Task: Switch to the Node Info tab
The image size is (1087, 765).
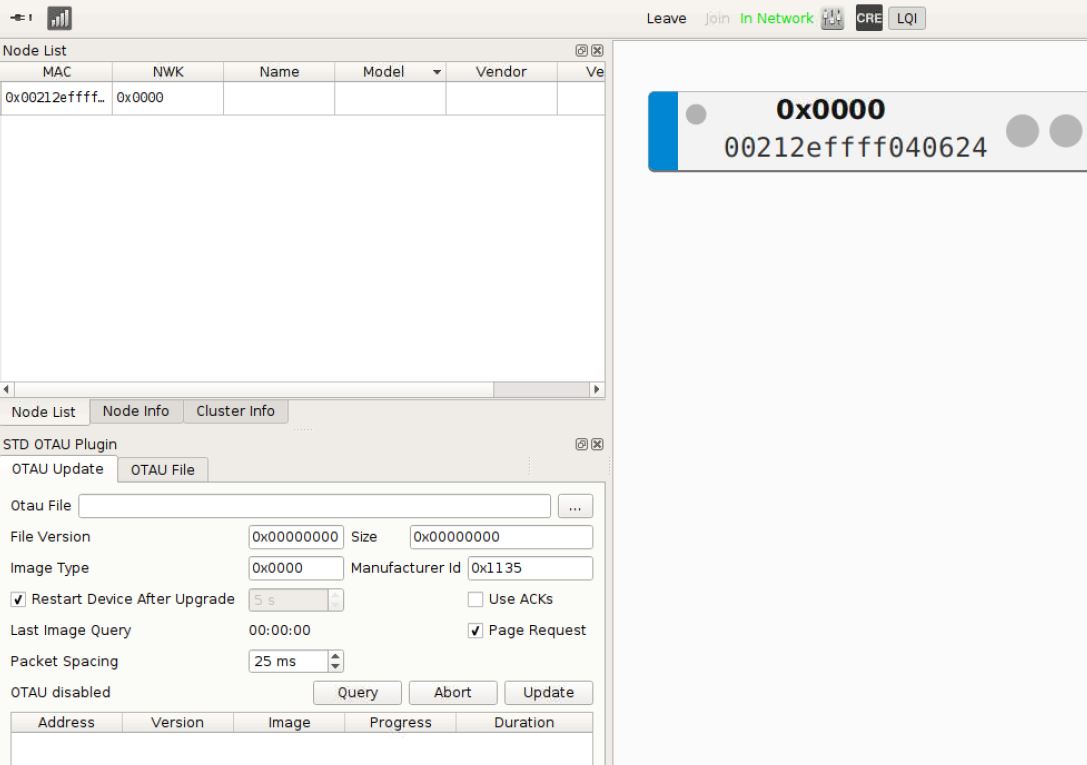Action: 136,411
